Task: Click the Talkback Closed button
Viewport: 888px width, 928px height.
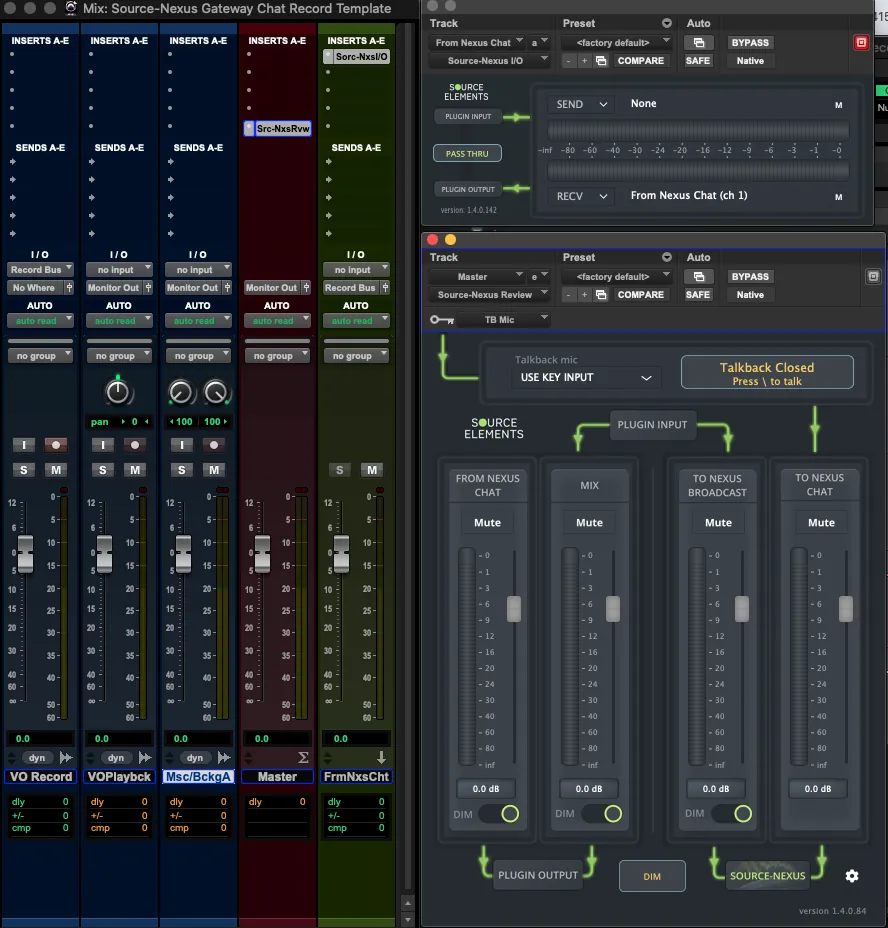Action: click(x=767, y=373)
